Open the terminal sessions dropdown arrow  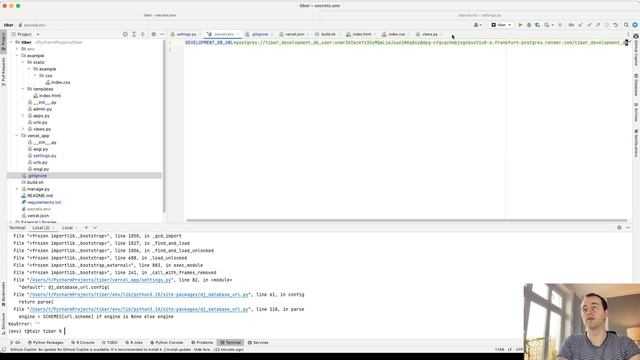point(95,227)
